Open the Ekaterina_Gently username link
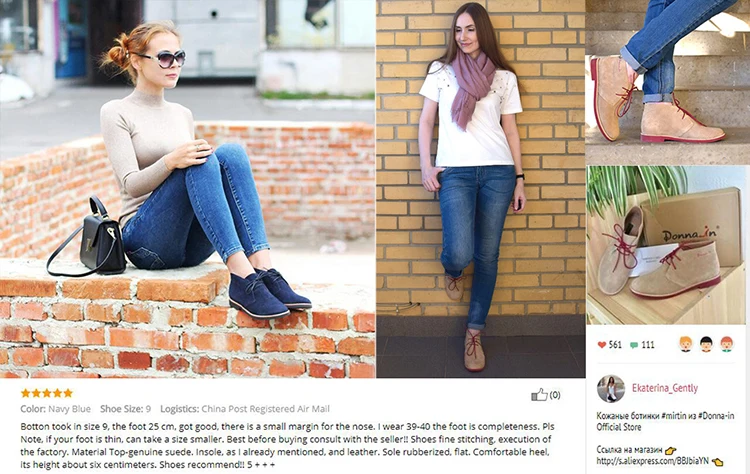 click(665, 388)
